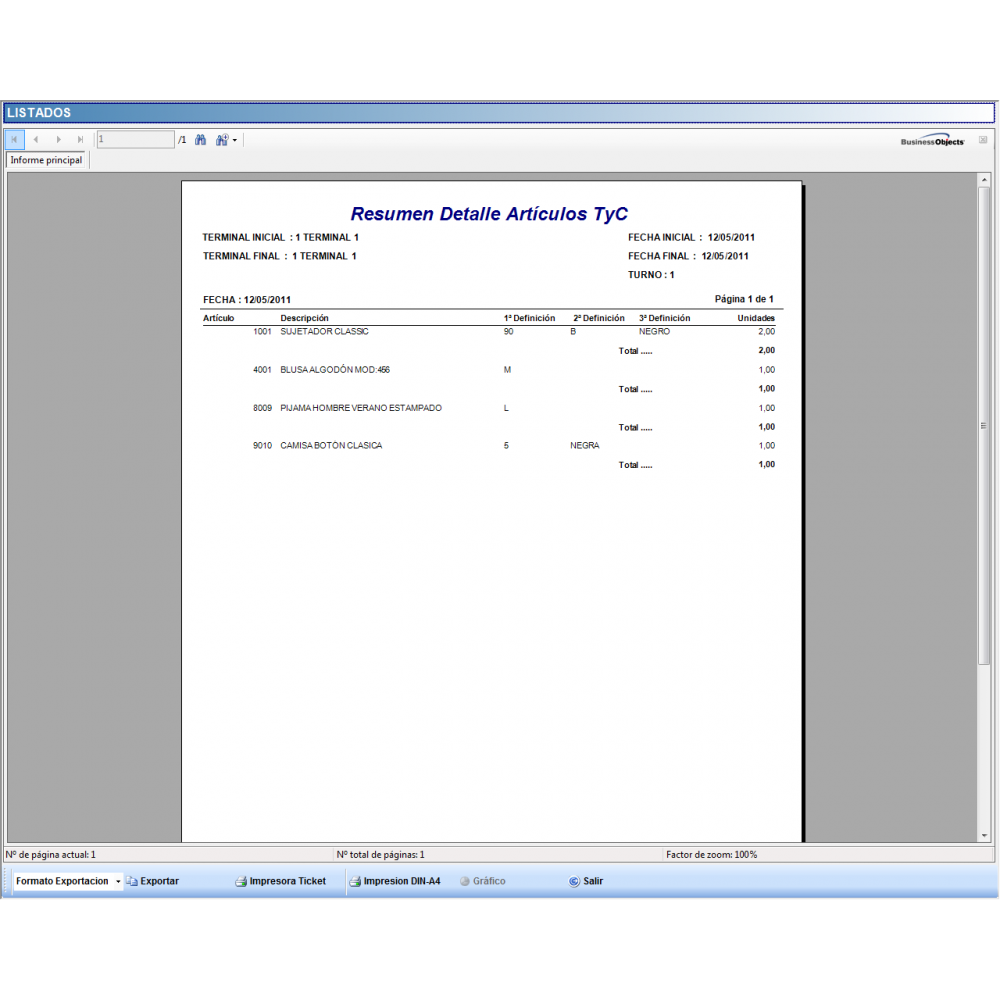Print using Impresora Ticket
Screen dimensions: 1000x1000
pos(281,881)
